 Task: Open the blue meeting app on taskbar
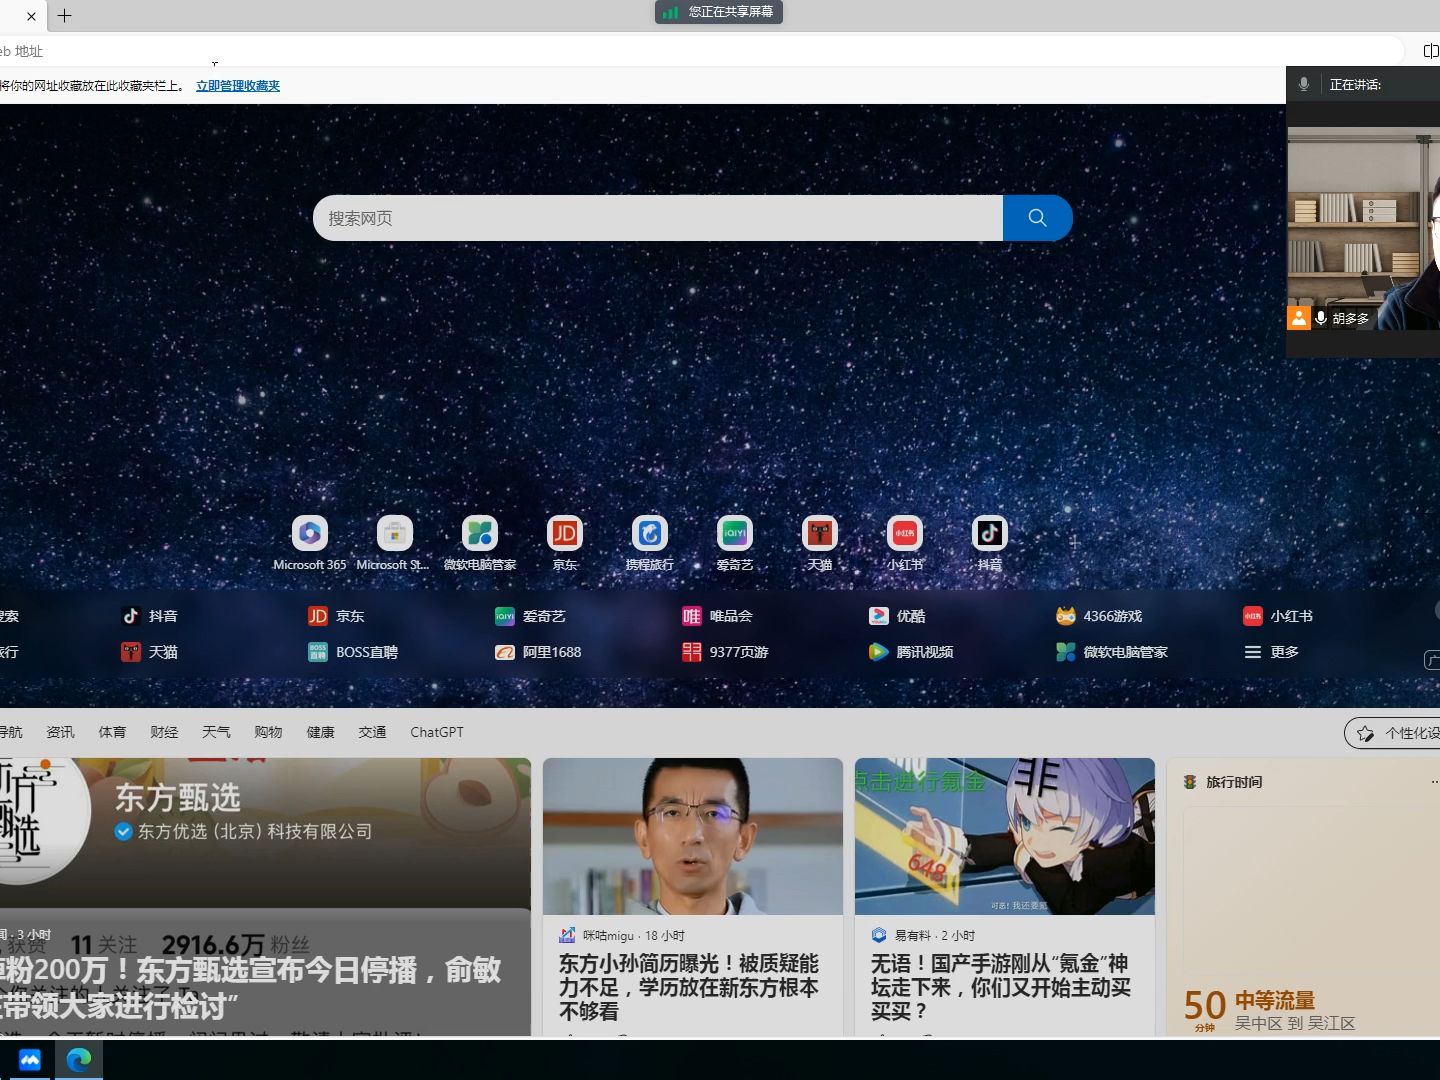[x=30, y=1059]
